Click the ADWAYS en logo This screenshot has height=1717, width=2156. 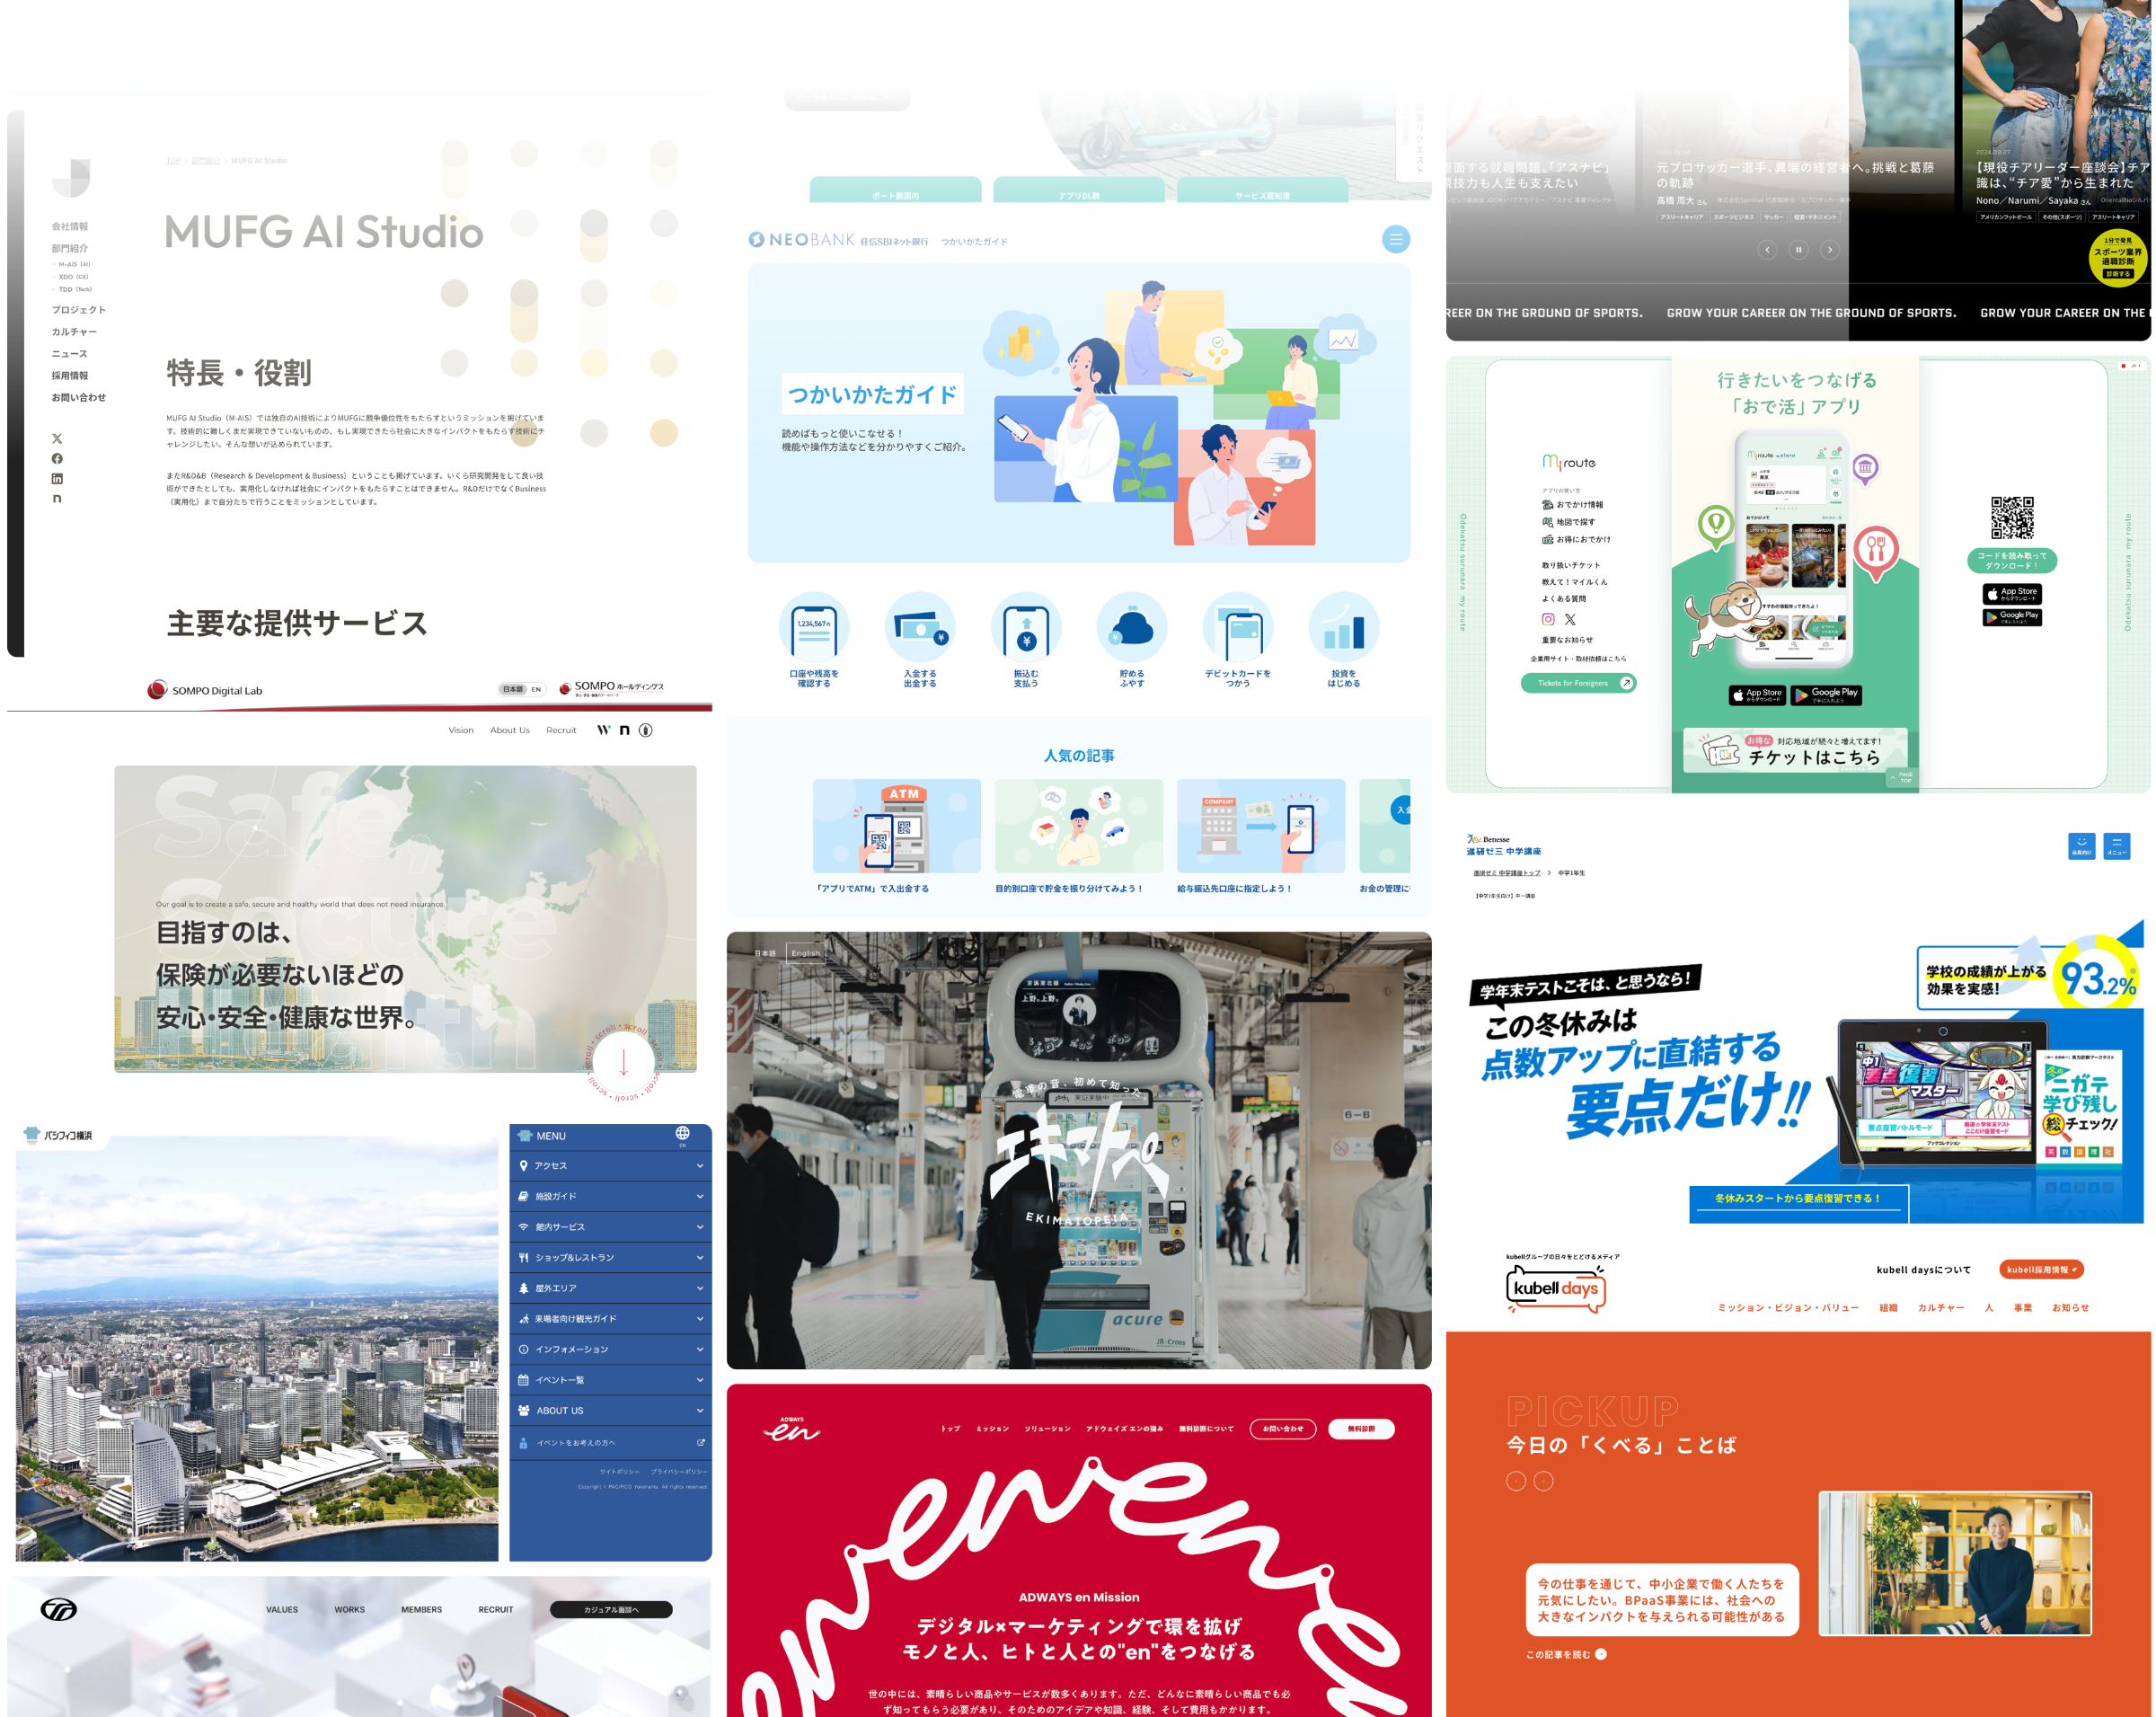click(792, 1429)
